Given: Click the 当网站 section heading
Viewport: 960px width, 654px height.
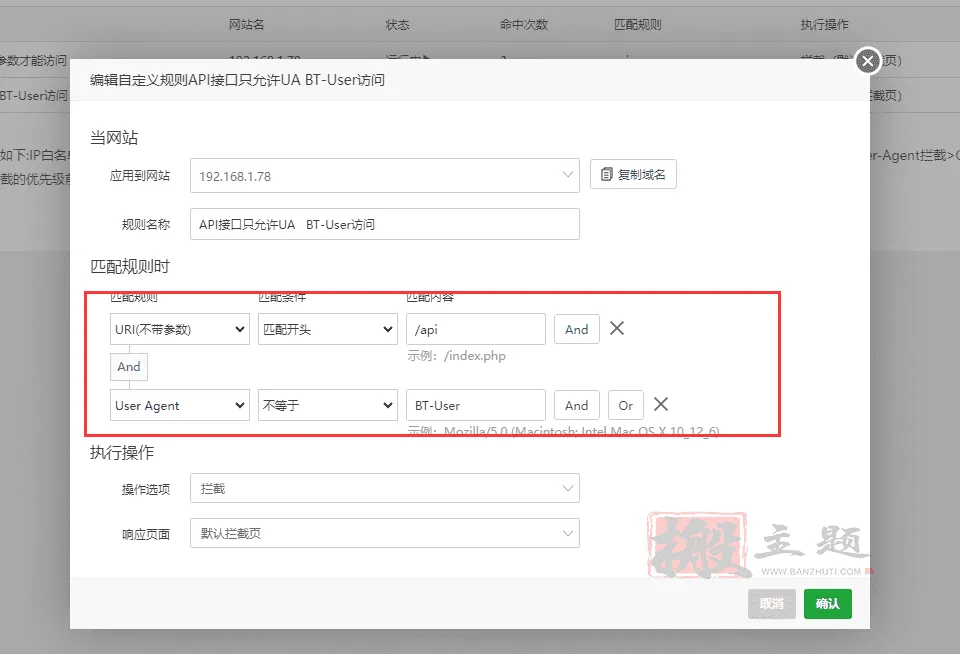Looking at the screenshot, I should coord(114,138).
